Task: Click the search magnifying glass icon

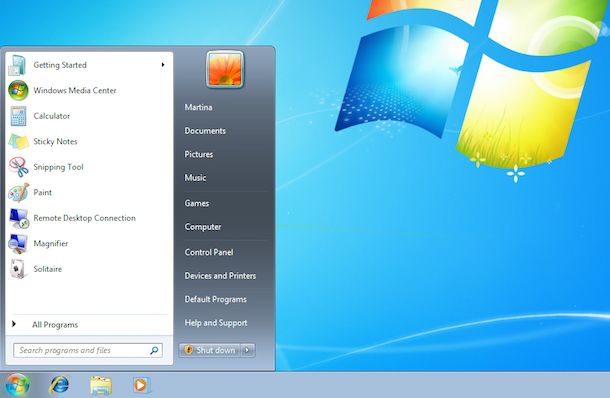Action: (154, 351)
